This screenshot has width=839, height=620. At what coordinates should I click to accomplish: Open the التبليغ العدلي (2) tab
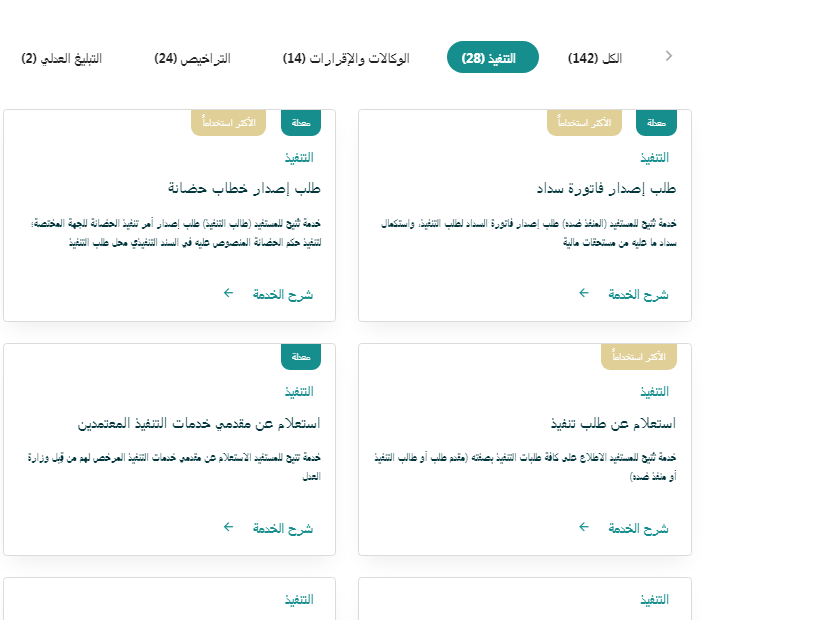(x=62, y=58)
